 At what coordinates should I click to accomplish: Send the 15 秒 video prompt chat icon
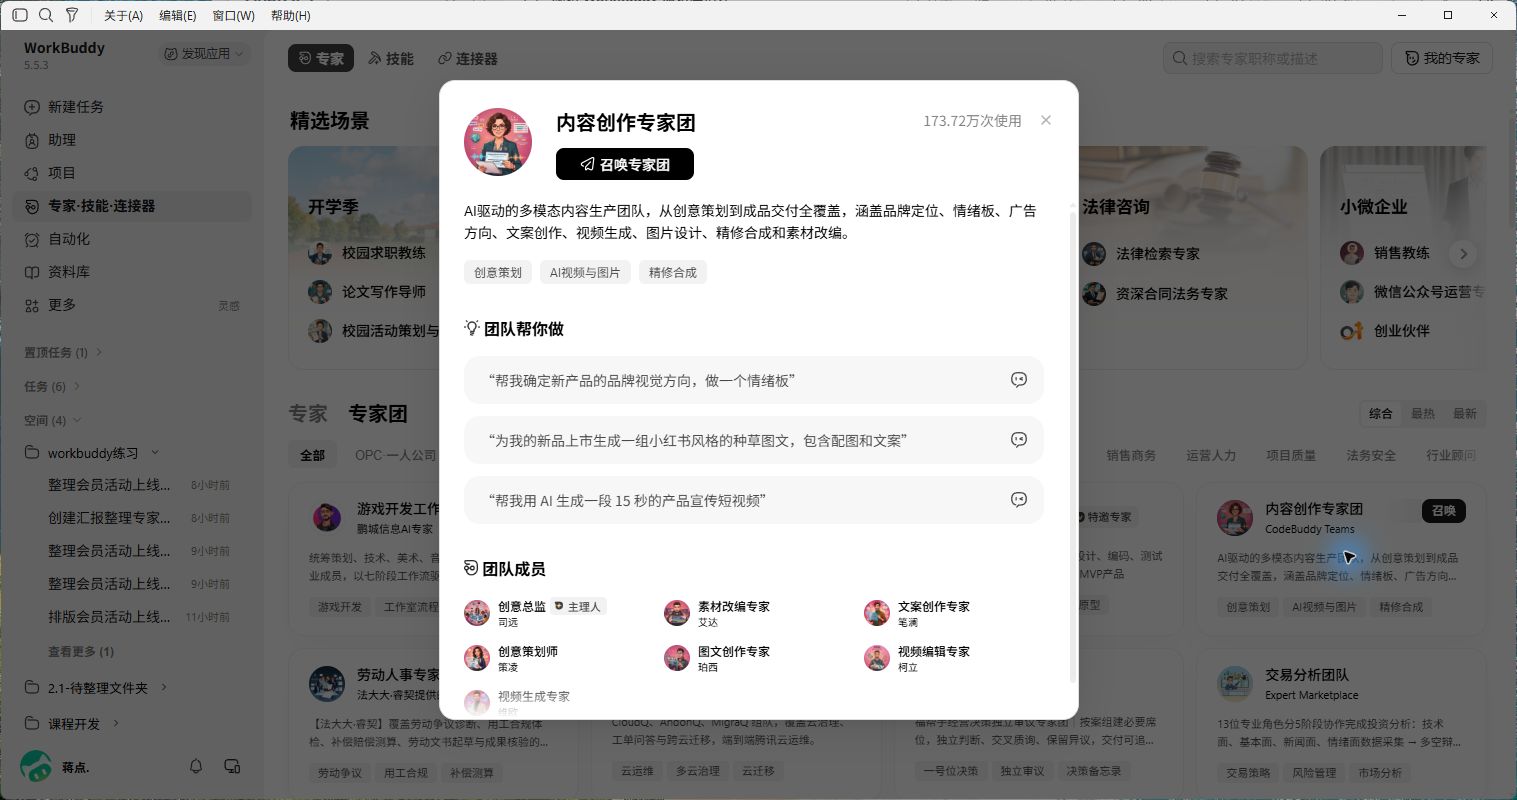(x=1019, y=500)
